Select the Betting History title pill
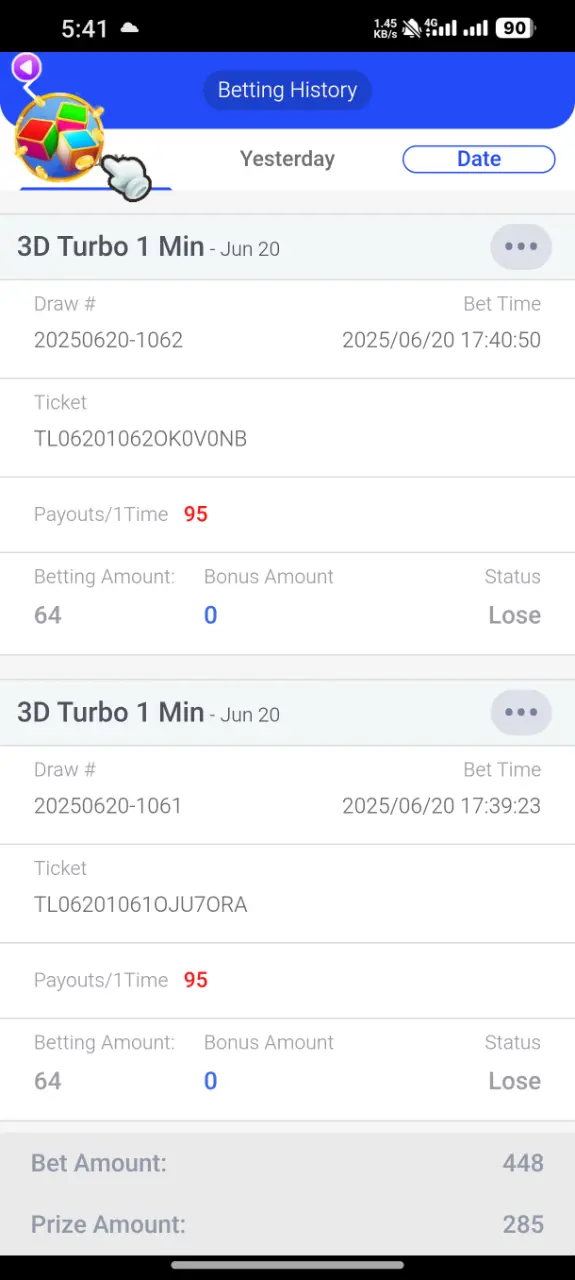 coord(288,90)
